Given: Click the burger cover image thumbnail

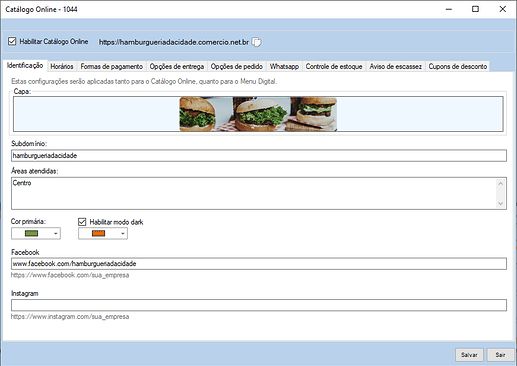Looking at the screenshot, I should click(258, 114).
